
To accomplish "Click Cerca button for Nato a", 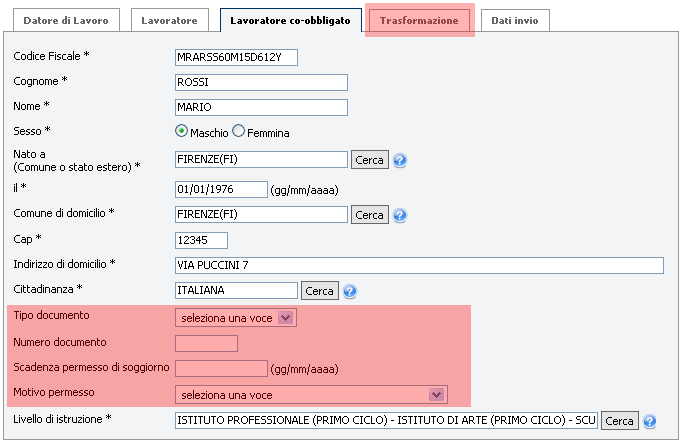I will click(369, 160).
